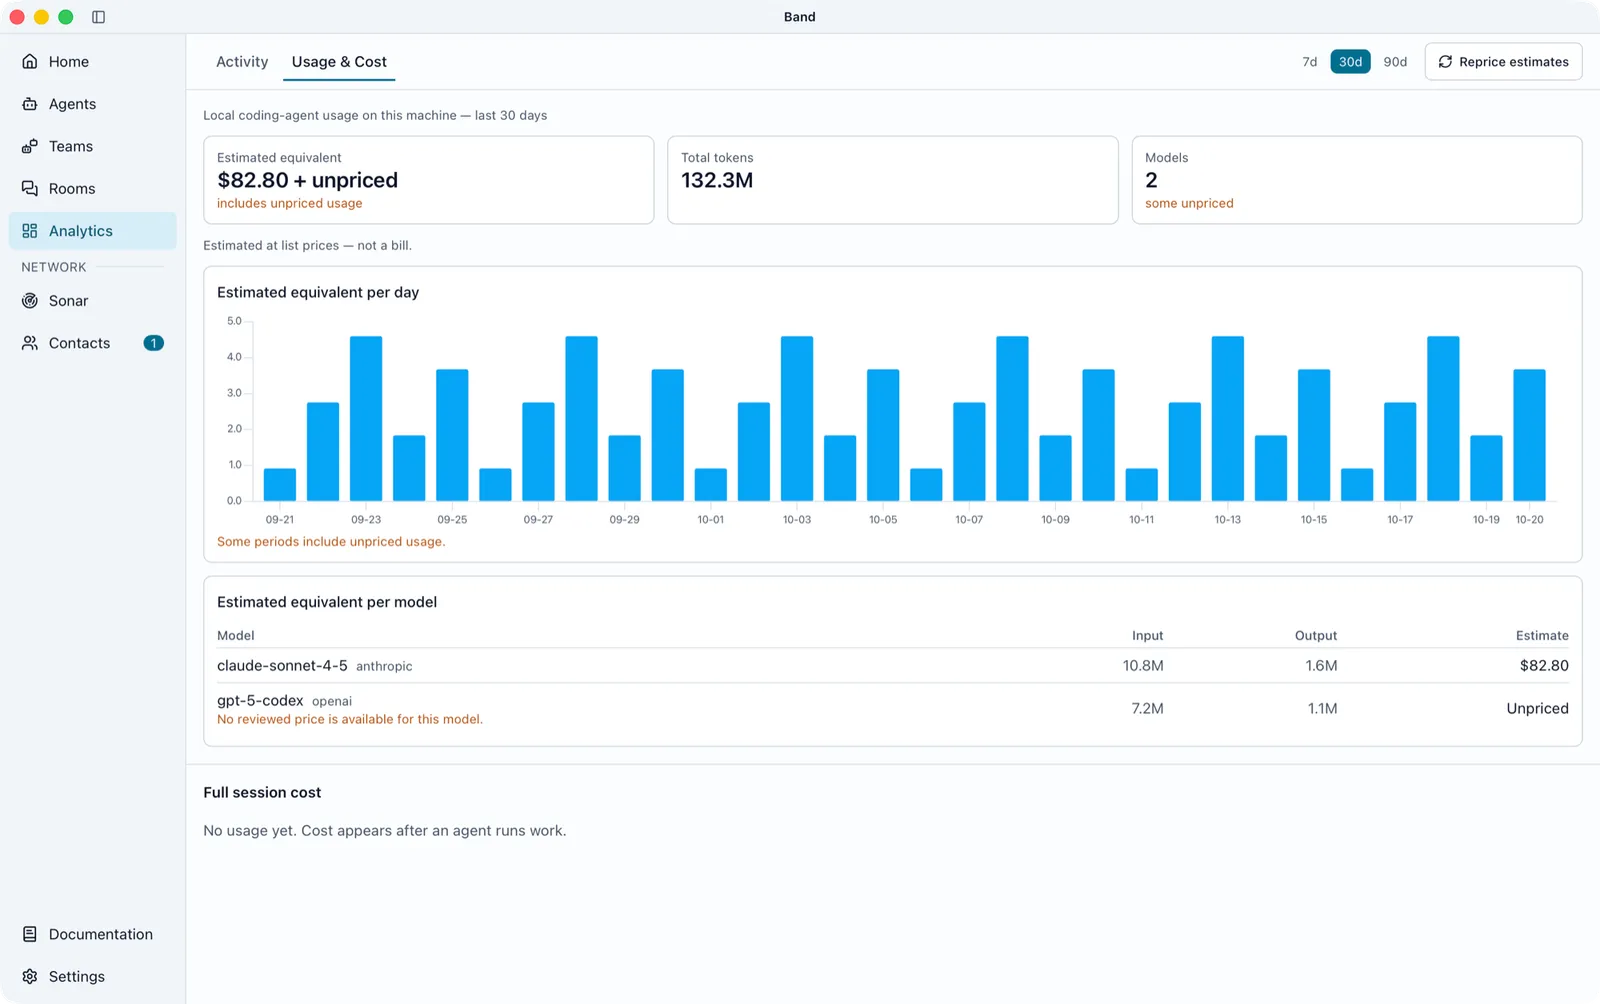The width and height of the screenshot is (1600, 1004).
Task: Click the 10-03 date label on chart
Action: (x=797, y=519)
